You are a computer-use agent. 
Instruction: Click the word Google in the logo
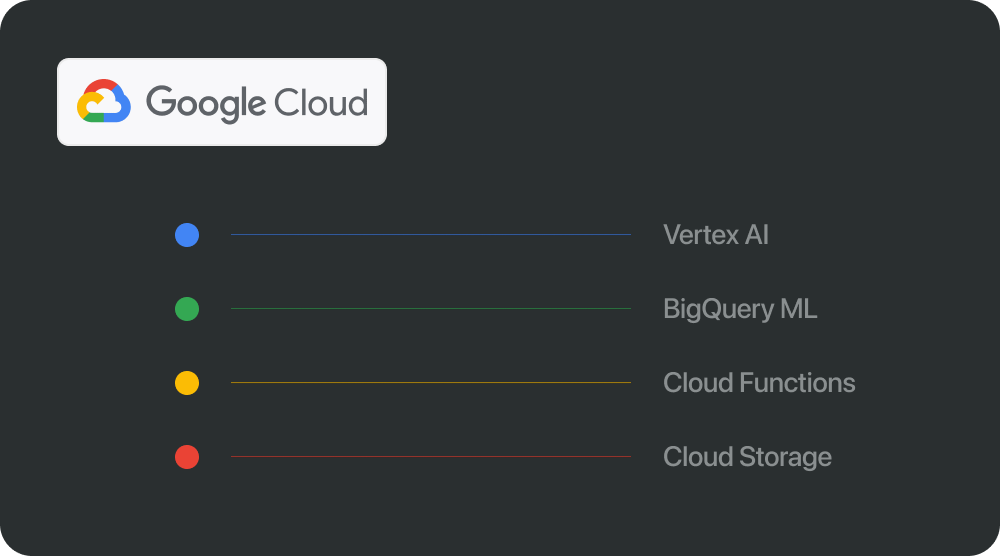coord(205,103)
